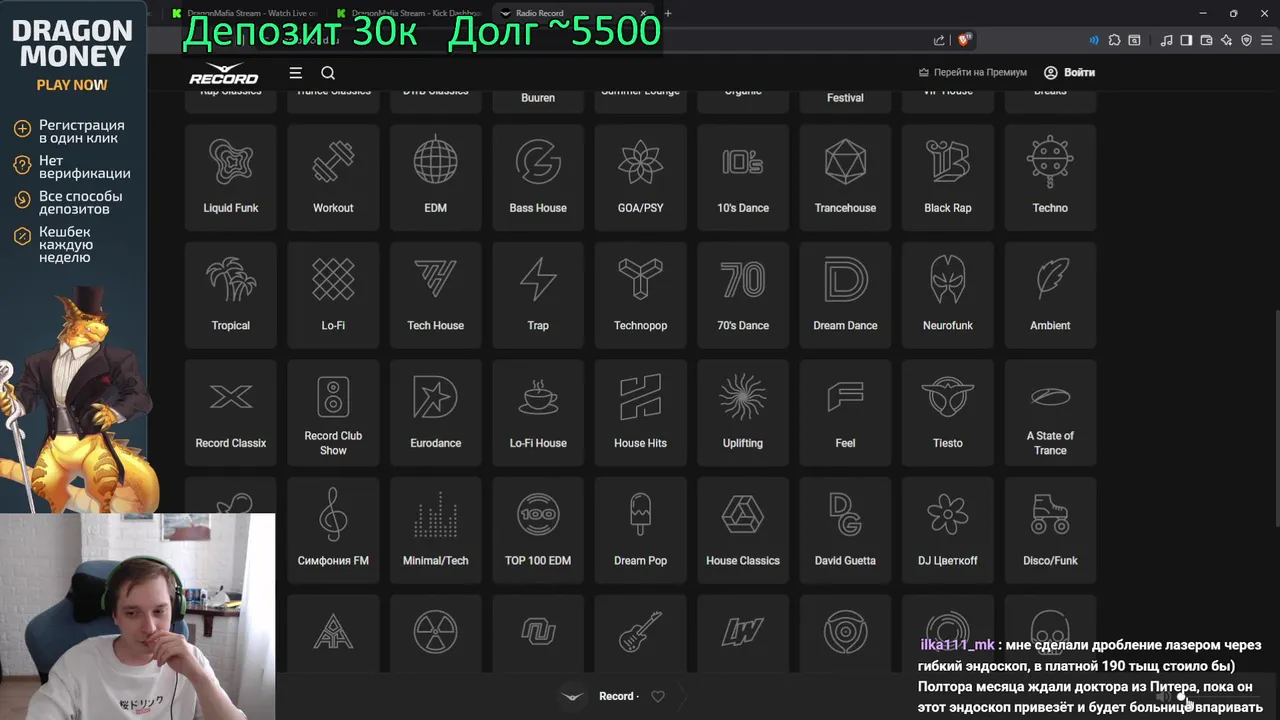Choose the Trancehouse station
This screenshot has height=720, width=1280.
click(x=845, y=177)
